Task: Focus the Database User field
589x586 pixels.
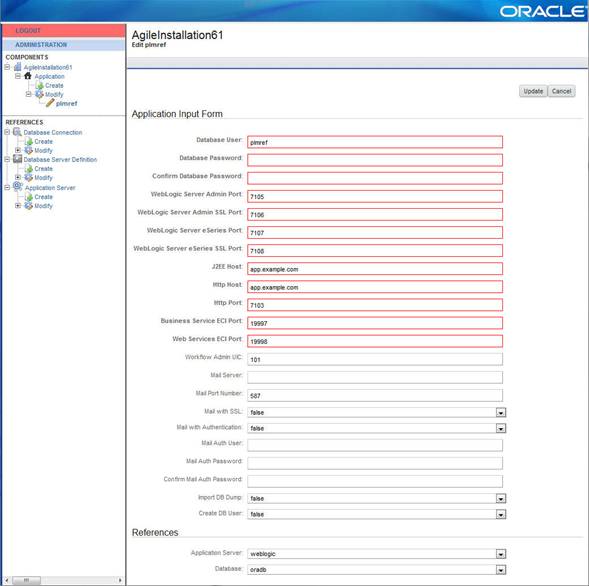Action: pyautogui.click(x=375, y=142)
